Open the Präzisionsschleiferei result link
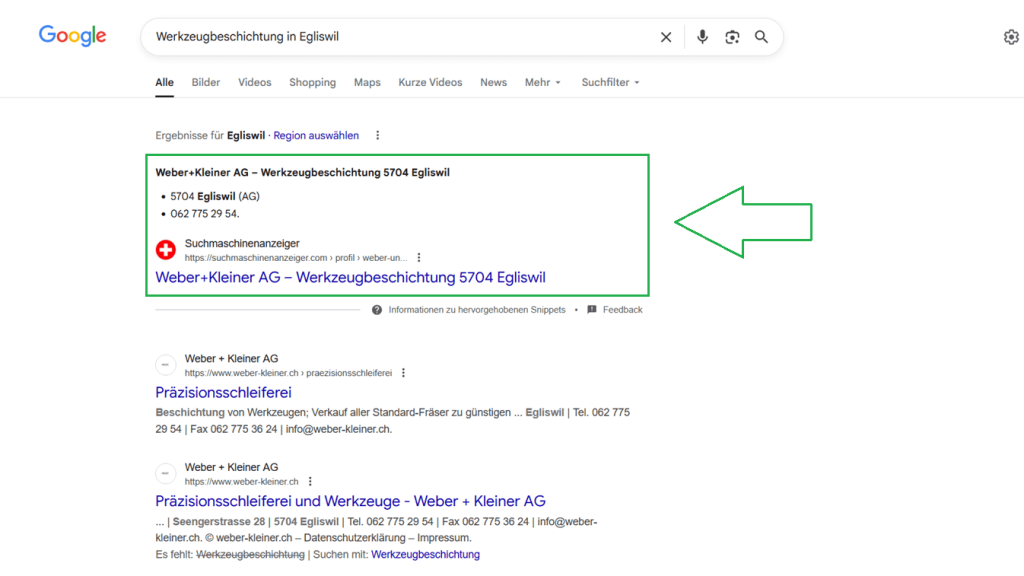Viewport: 1024px width, 576px height. coord(223,392)
